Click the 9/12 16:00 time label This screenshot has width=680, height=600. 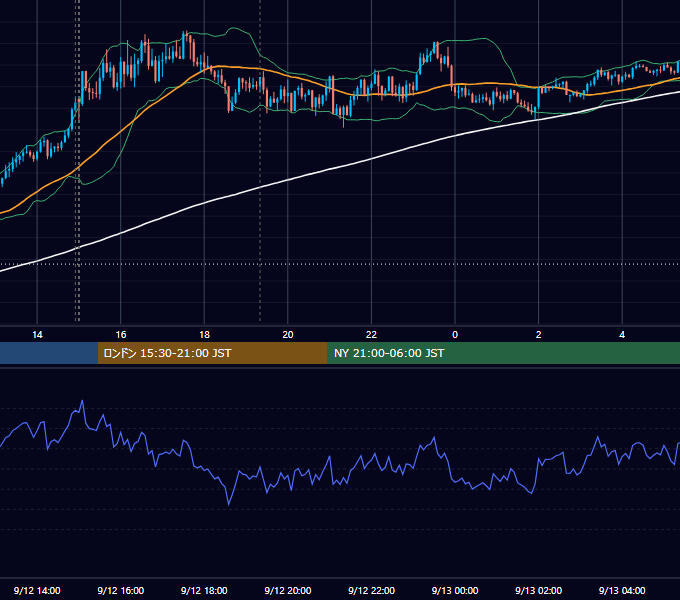tap(121, 590)
